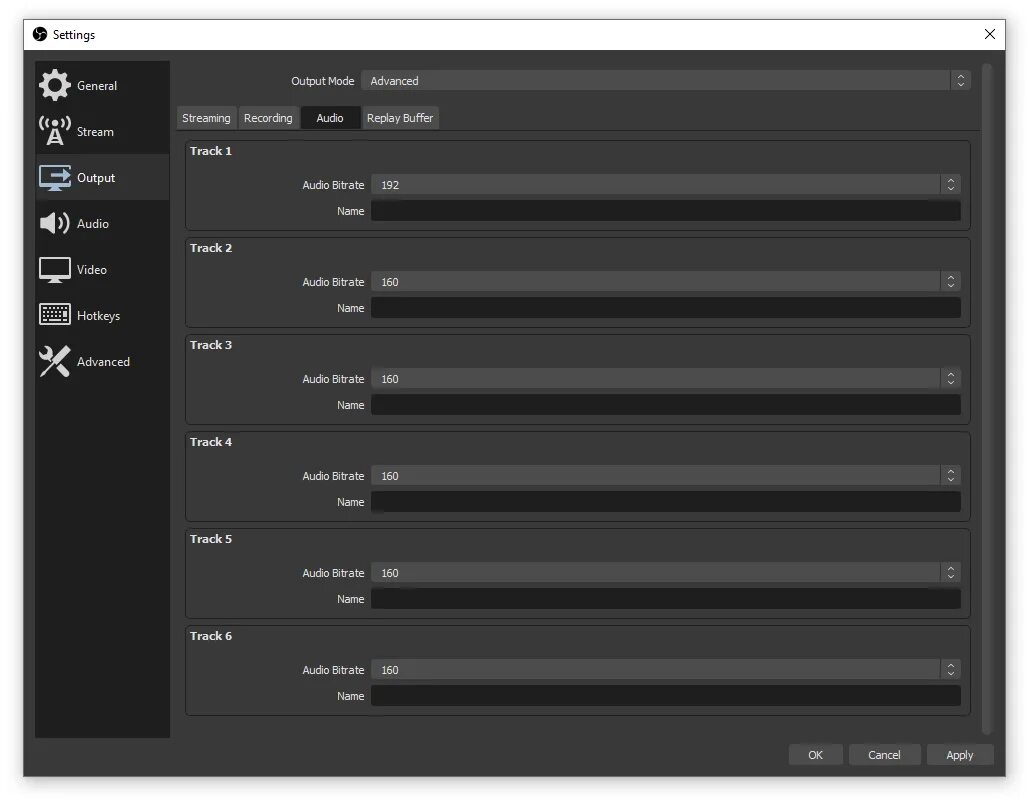Viewport: 1026px width, 808px height.
Task: Open the Output Mode dropdown
Action: click(x=665, y=80)
